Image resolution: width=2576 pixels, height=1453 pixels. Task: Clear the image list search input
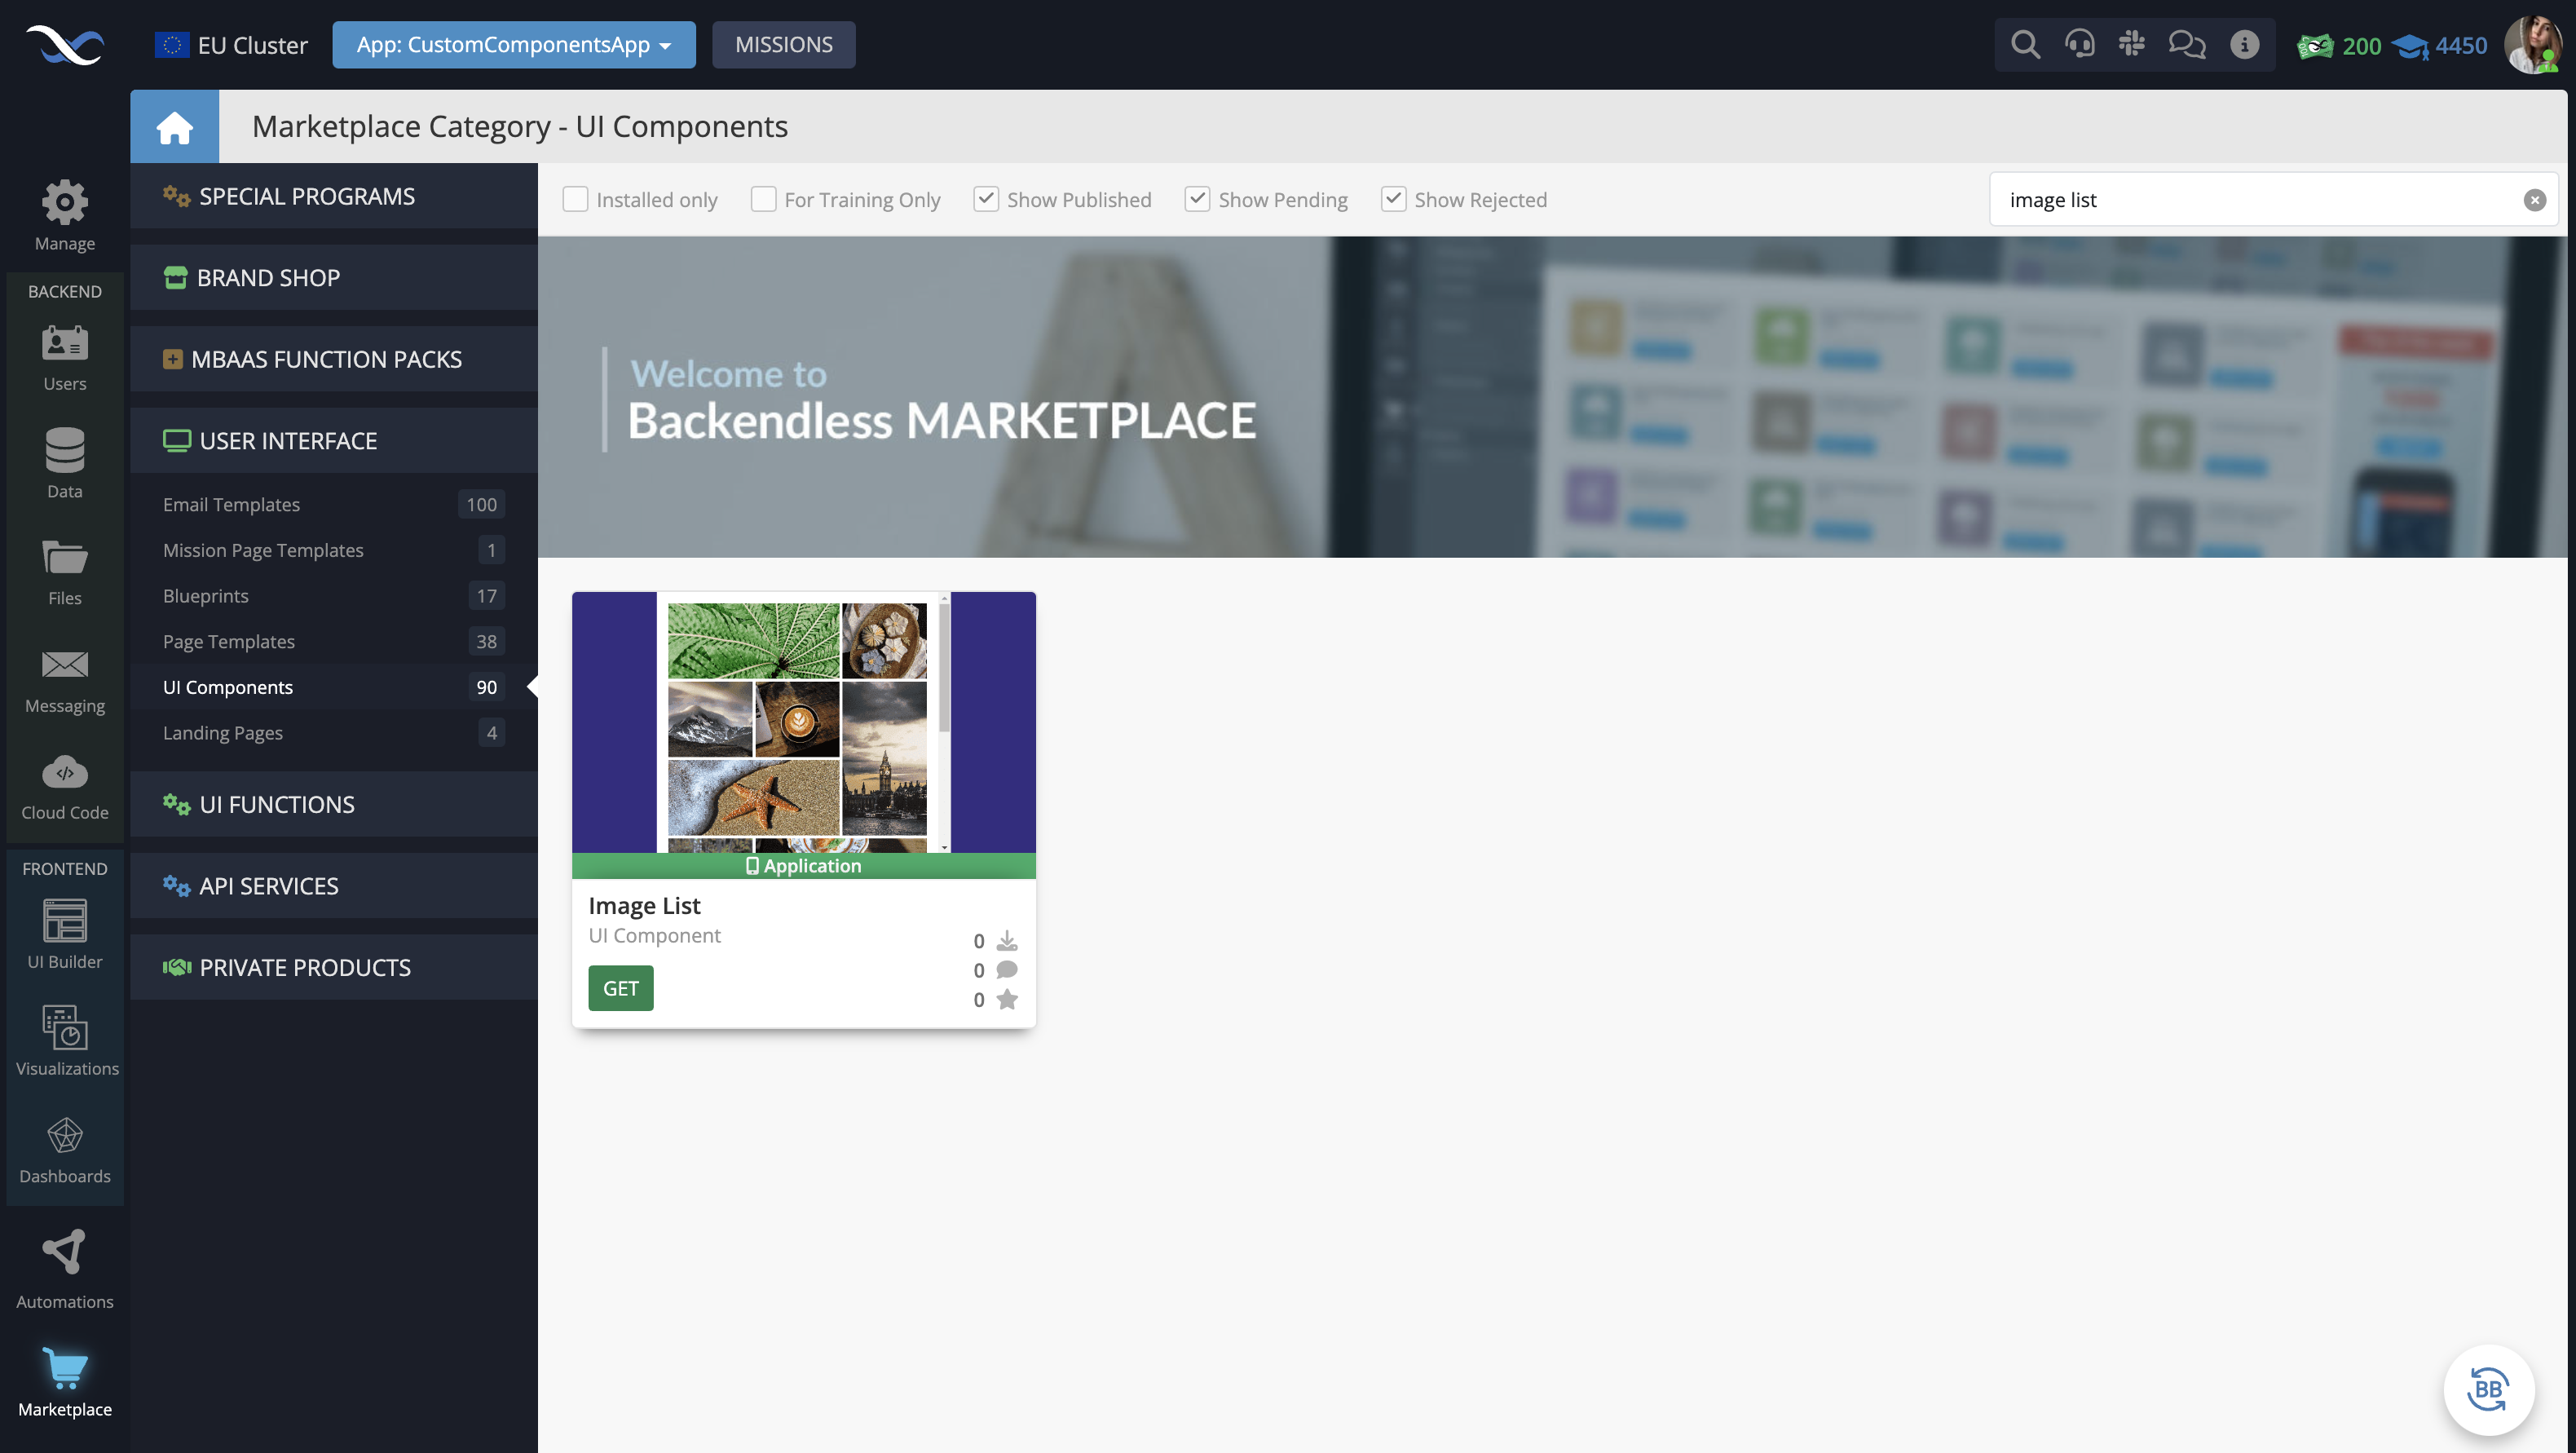pyautogui.click(x=2534, y=200)
